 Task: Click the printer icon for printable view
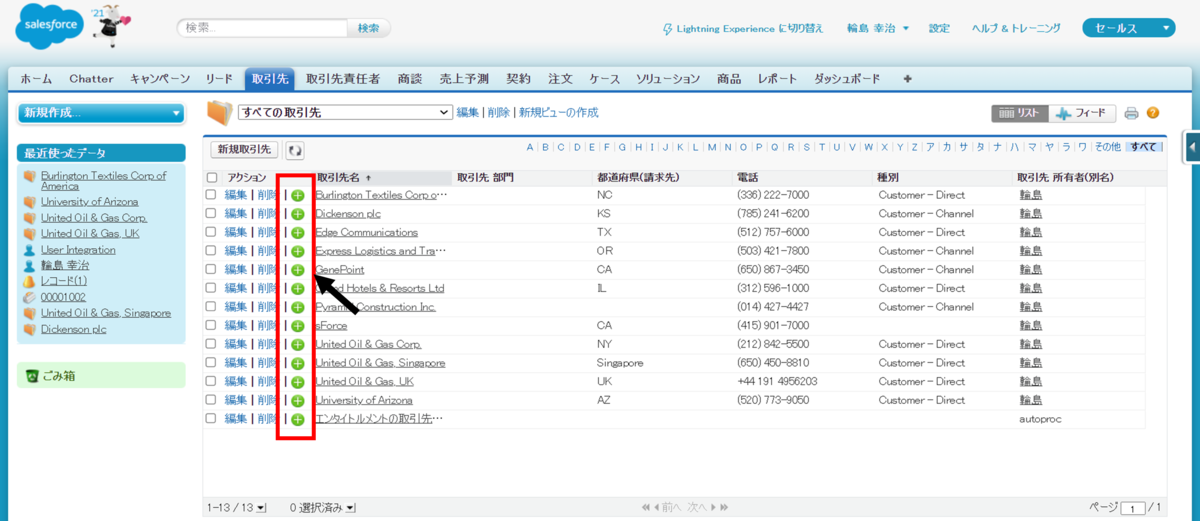coord(1132,113)
